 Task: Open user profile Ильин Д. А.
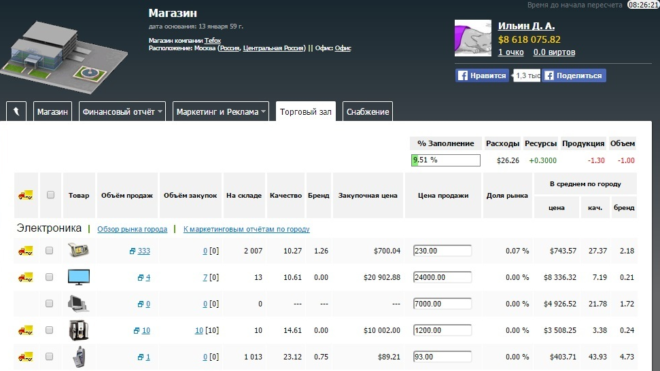[526, 26]
